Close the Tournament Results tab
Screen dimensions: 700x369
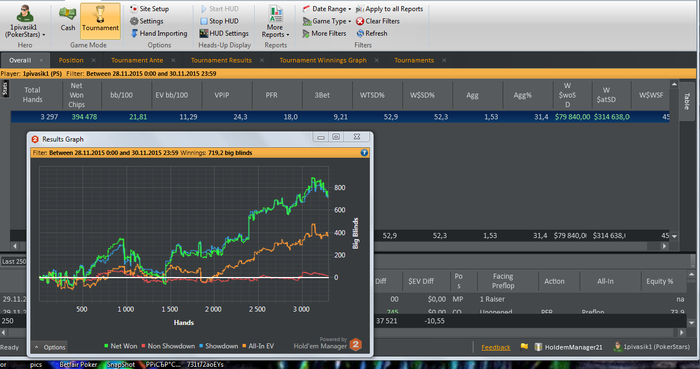pyautogui.click(x=262, y=60)
